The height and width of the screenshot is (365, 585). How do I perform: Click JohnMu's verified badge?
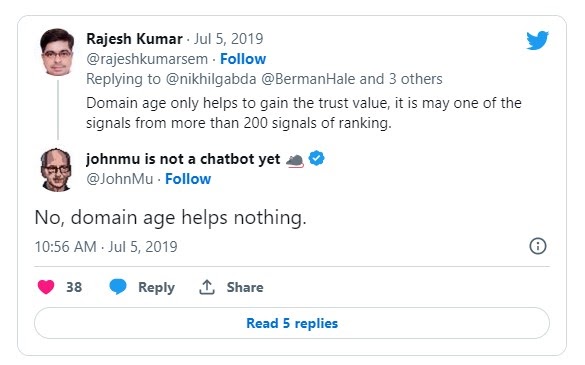(x=316, y=158)
